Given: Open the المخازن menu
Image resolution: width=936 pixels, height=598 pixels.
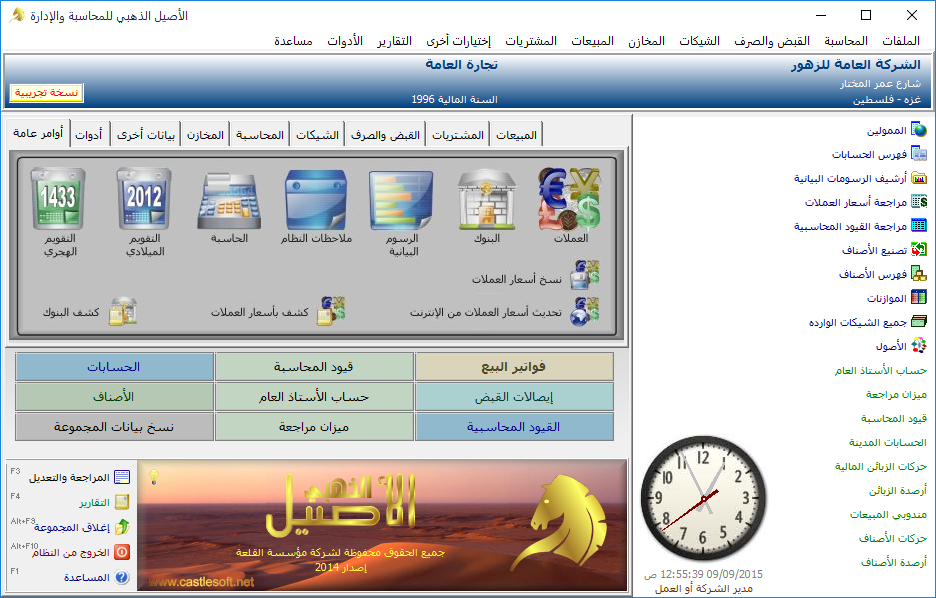Looking at the screenshot, I should tap(646, 41).
